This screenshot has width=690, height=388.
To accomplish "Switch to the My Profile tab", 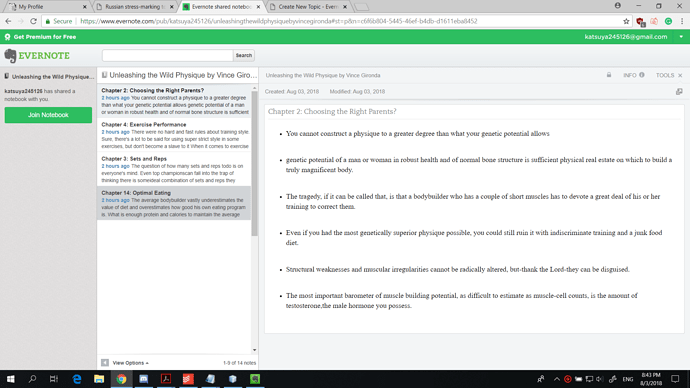I will [48, 7].
